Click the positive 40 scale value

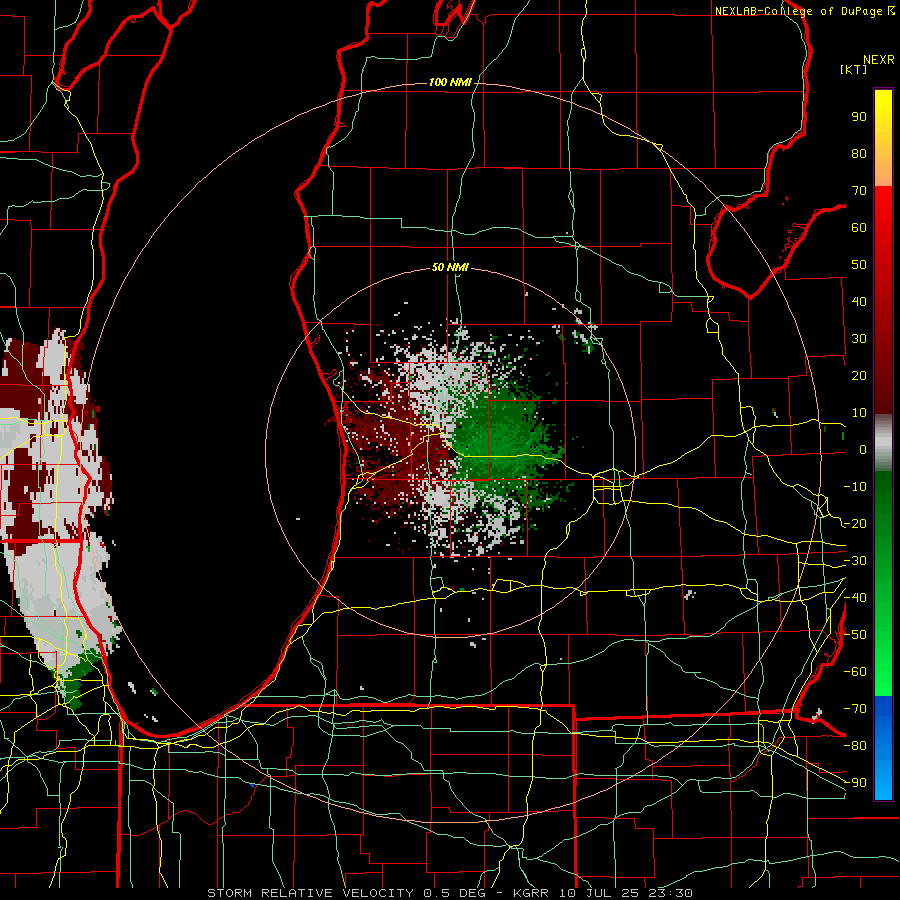click(x=859, y=302)
